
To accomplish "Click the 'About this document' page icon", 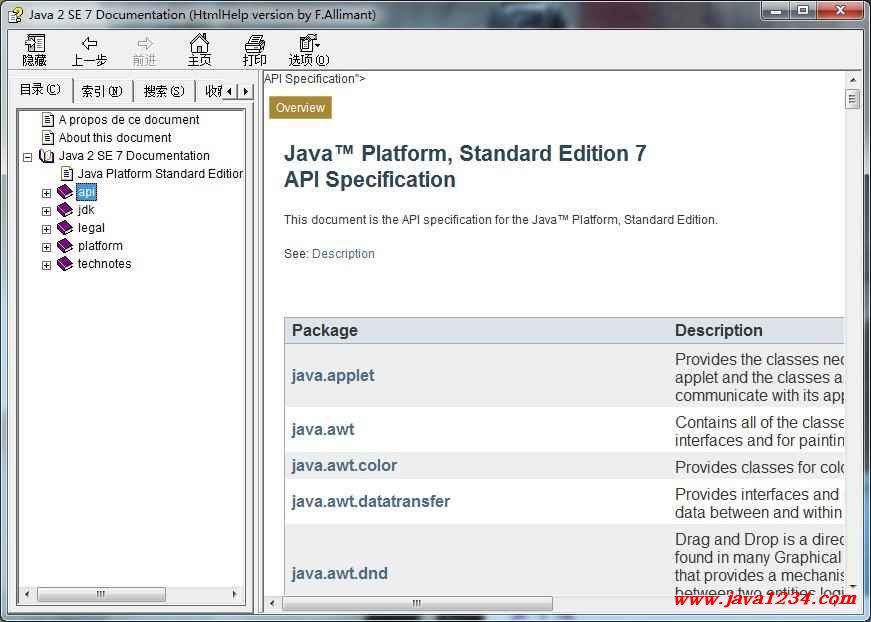I will click(x=47, y=138).
